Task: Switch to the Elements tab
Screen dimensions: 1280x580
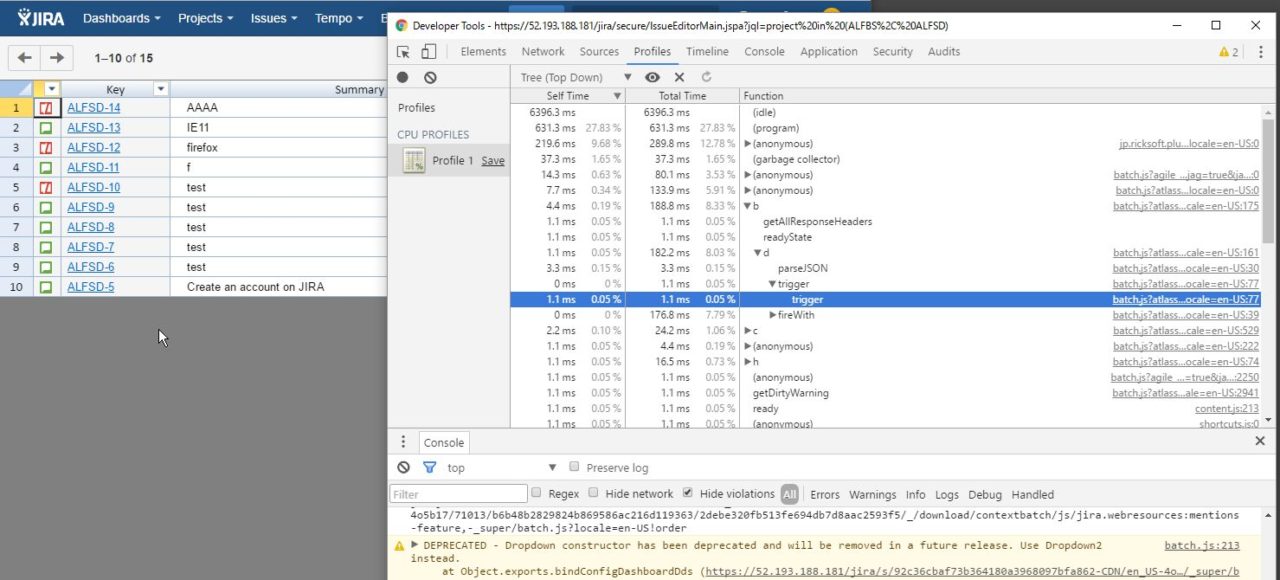Action: (x=483, y=52)
